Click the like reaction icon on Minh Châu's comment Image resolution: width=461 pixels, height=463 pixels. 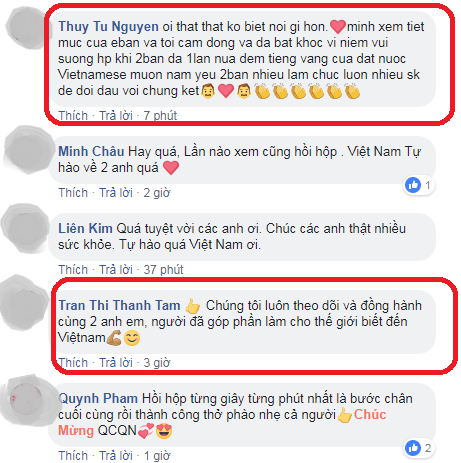point(413,185)
